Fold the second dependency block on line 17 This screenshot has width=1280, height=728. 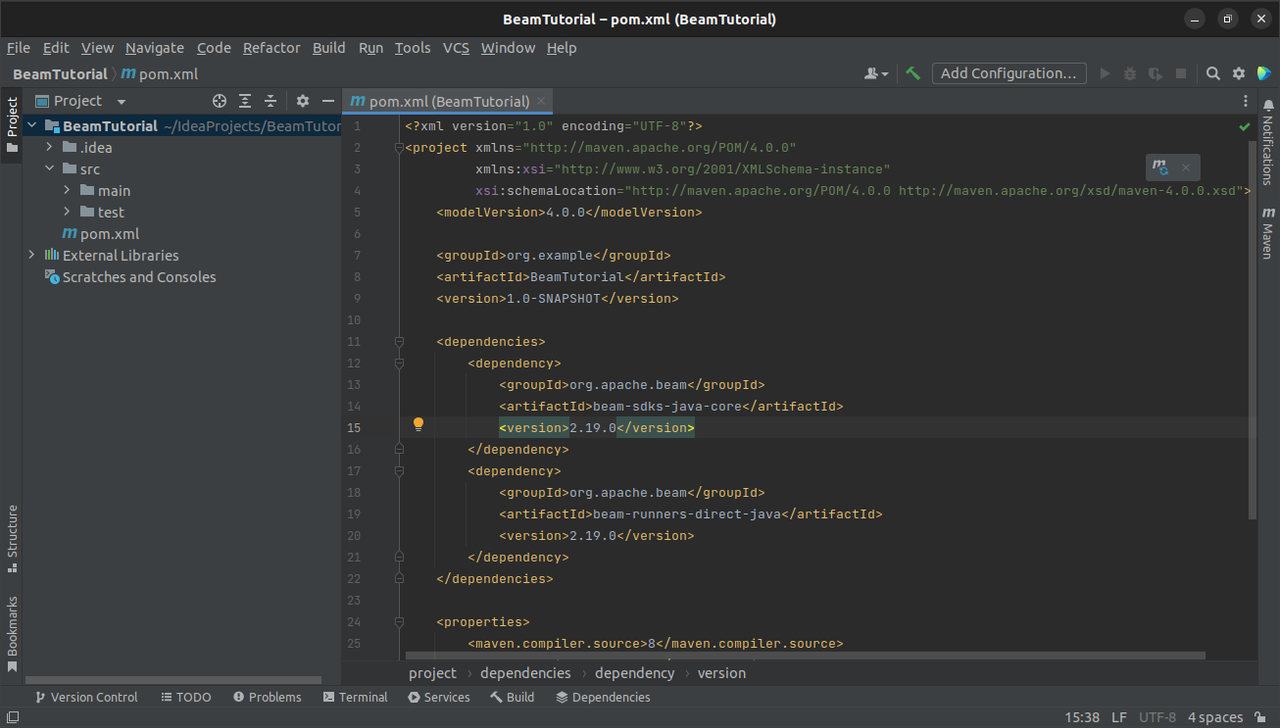click(x=399, y=471)
